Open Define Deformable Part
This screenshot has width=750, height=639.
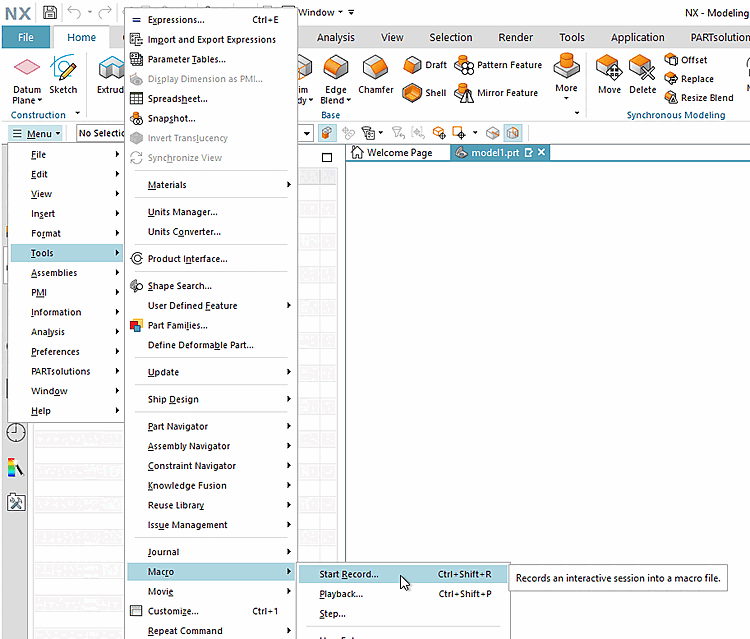pos(210,345)
